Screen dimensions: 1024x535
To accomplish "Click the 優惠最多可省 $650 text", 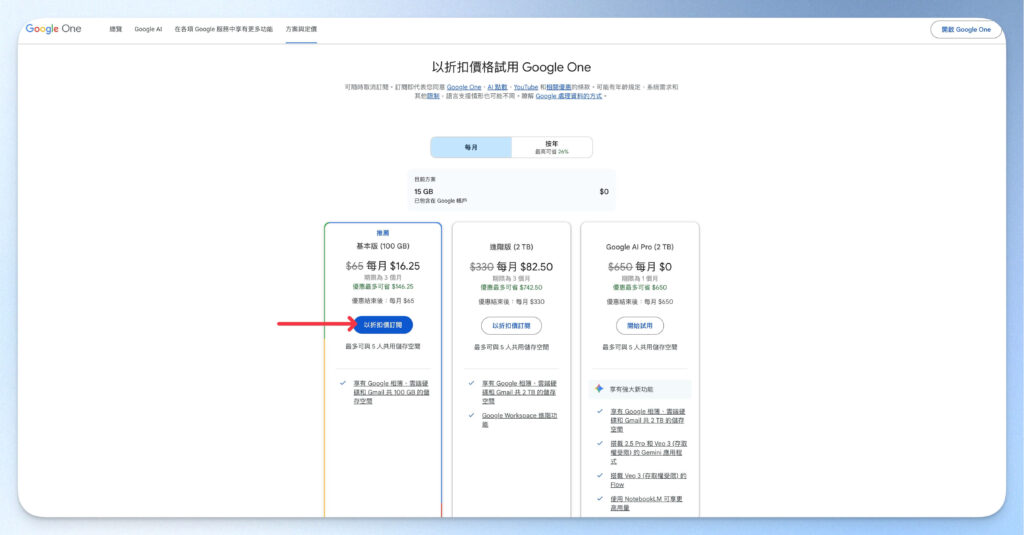I will point(639,287).
